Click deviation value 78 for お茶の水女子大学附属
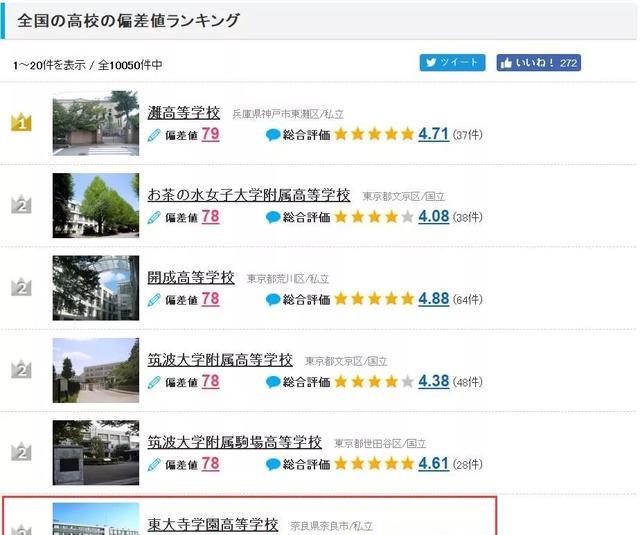The width and height of the screenshot is (640, 535). pyautogui.click(x=210, y=217)
